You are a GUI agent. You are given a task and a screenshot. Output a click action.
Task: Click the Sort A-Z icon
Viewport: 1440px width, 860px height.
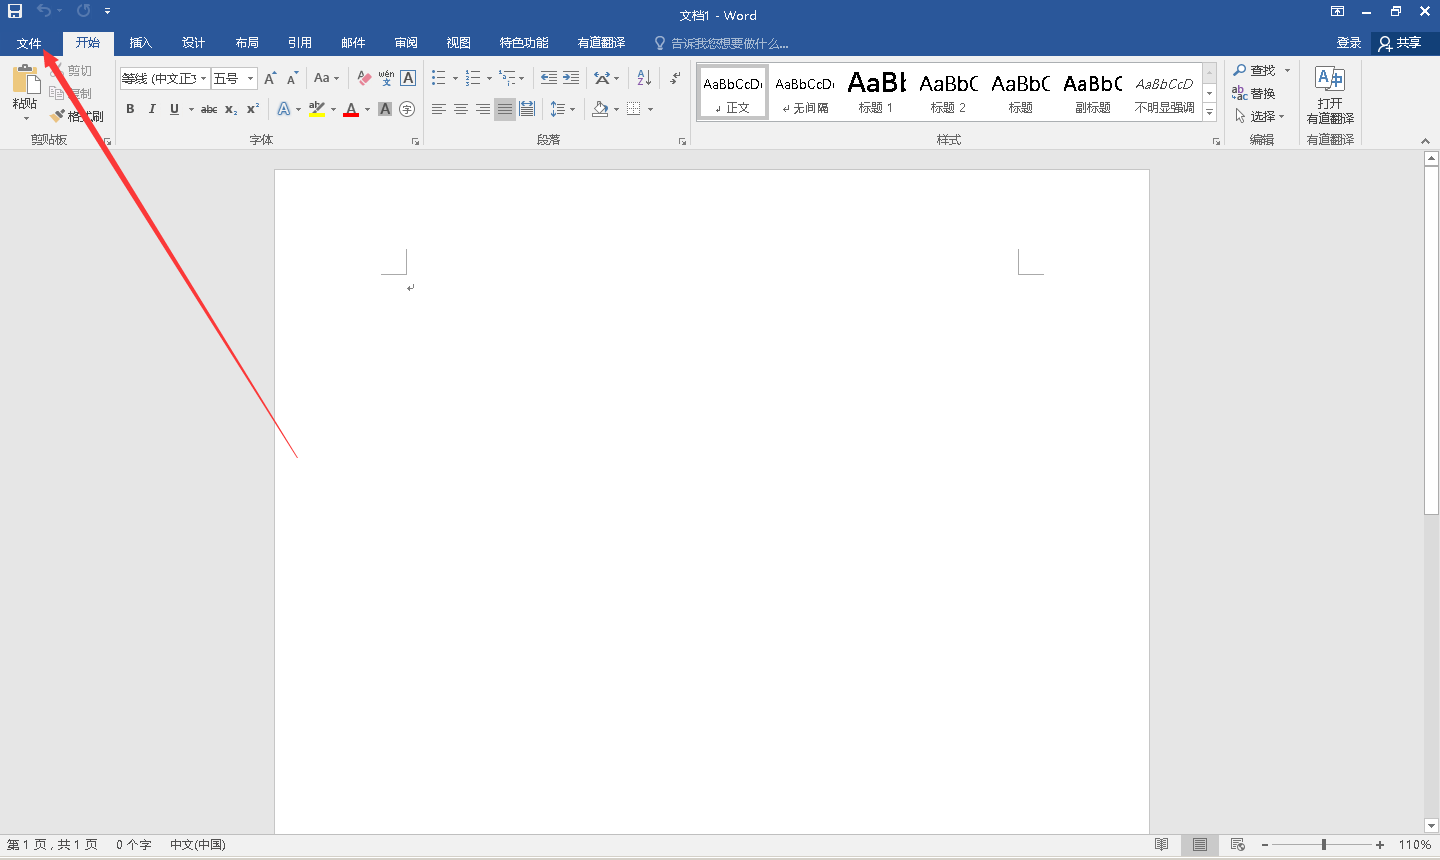(644, 78)
